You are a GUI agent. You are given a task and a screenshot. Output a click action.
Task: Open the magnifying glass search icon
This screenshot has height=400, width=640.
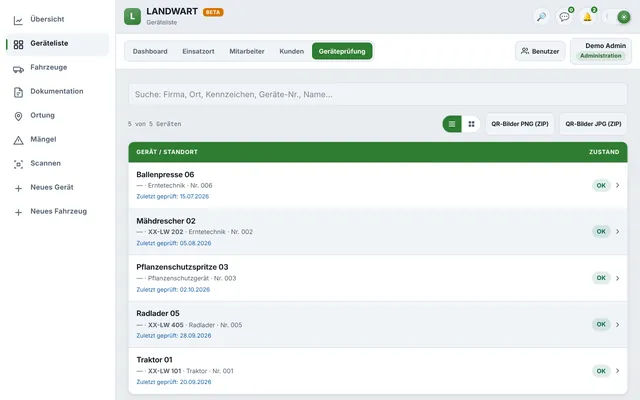[541, 17]
